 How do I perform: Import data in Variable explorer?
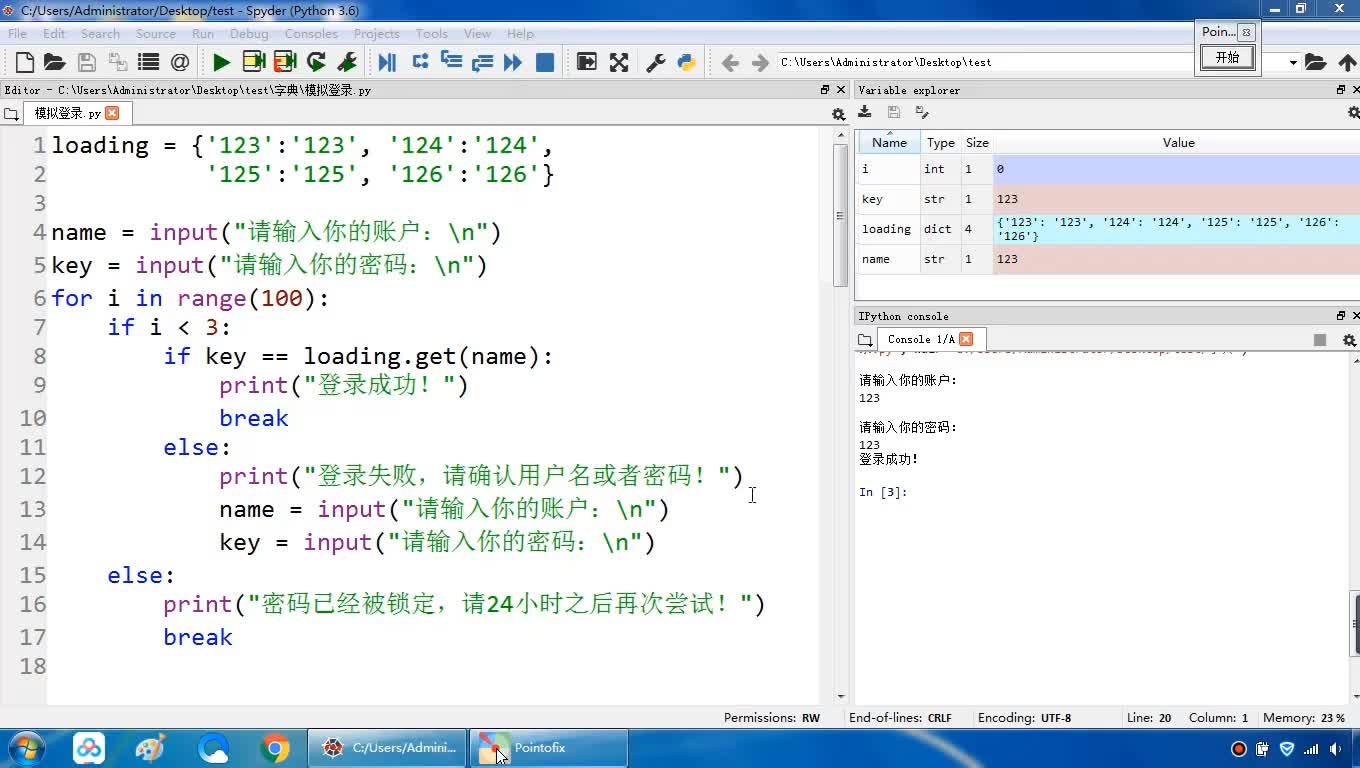click(x=865, y=112)
